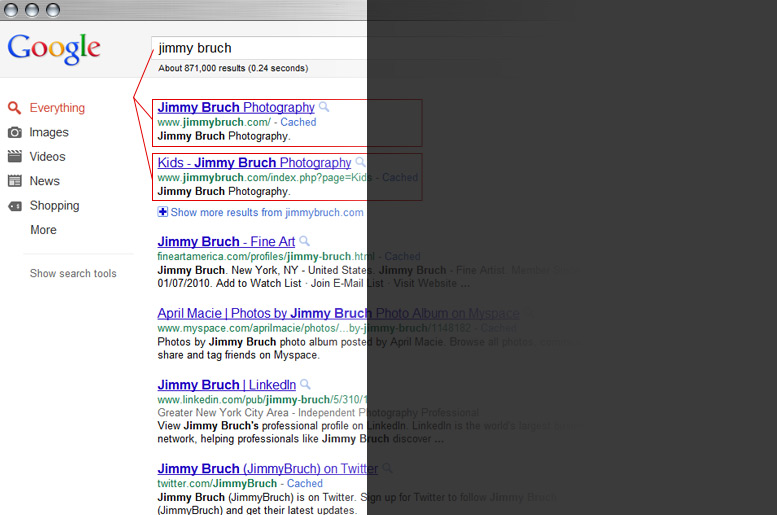Viewport: 777px width, 515px height.
Task: Click the third window control button in title bar
Action: coord(53,10)
